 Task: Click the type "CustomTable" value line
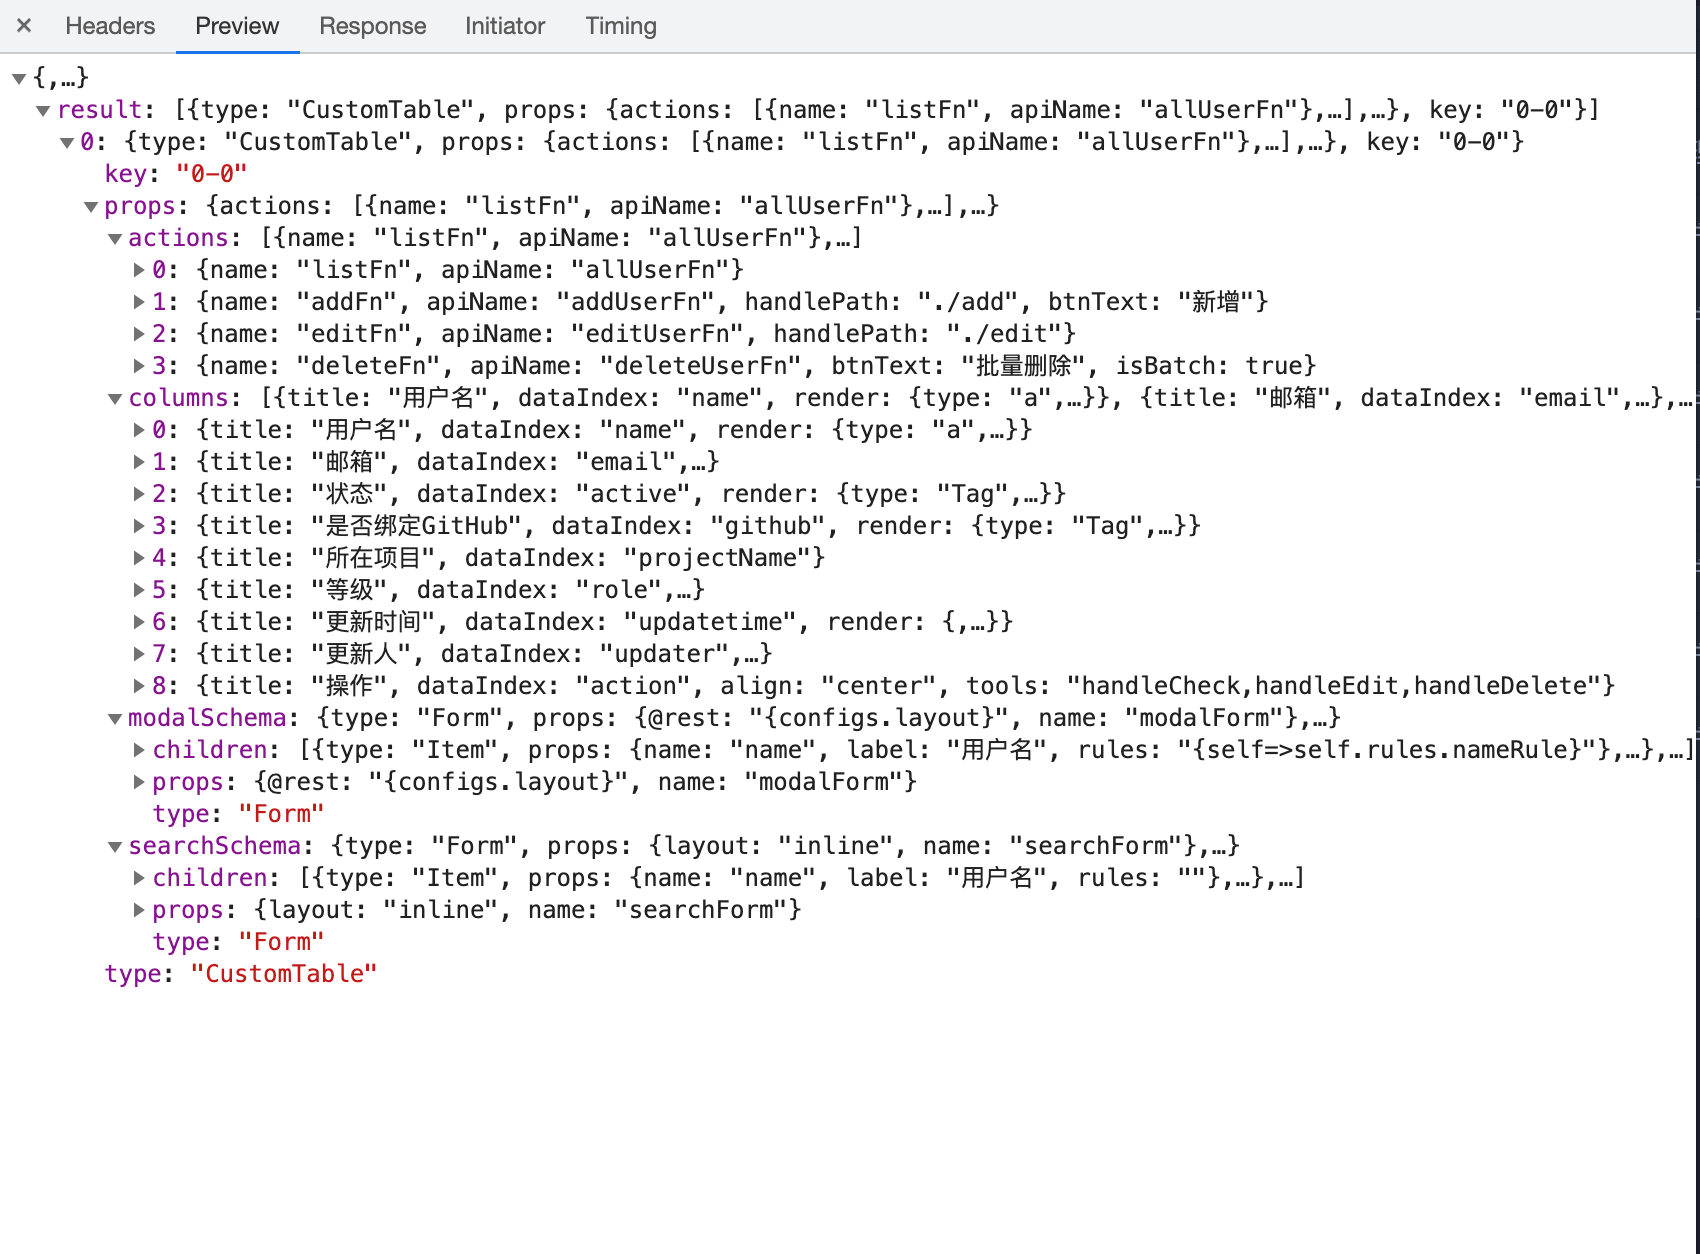[x=241, y=974]
